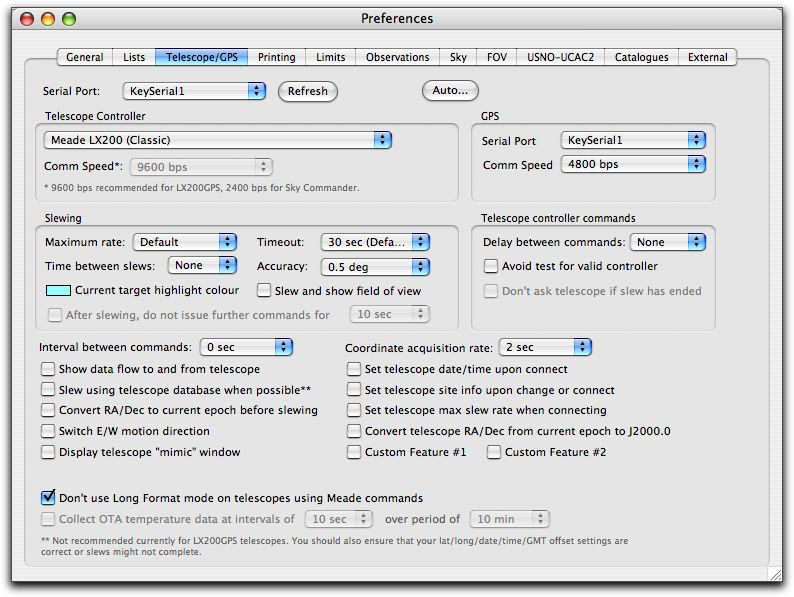Open the Delay between commands dropdown
This screenshot has height=597, width=794.
point(668,242)
